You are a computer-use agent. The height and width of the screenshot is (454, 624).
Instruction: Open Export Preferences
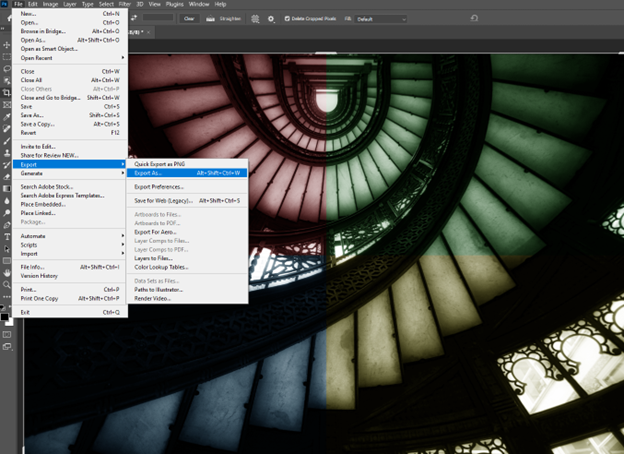click(x=187, y=187)
